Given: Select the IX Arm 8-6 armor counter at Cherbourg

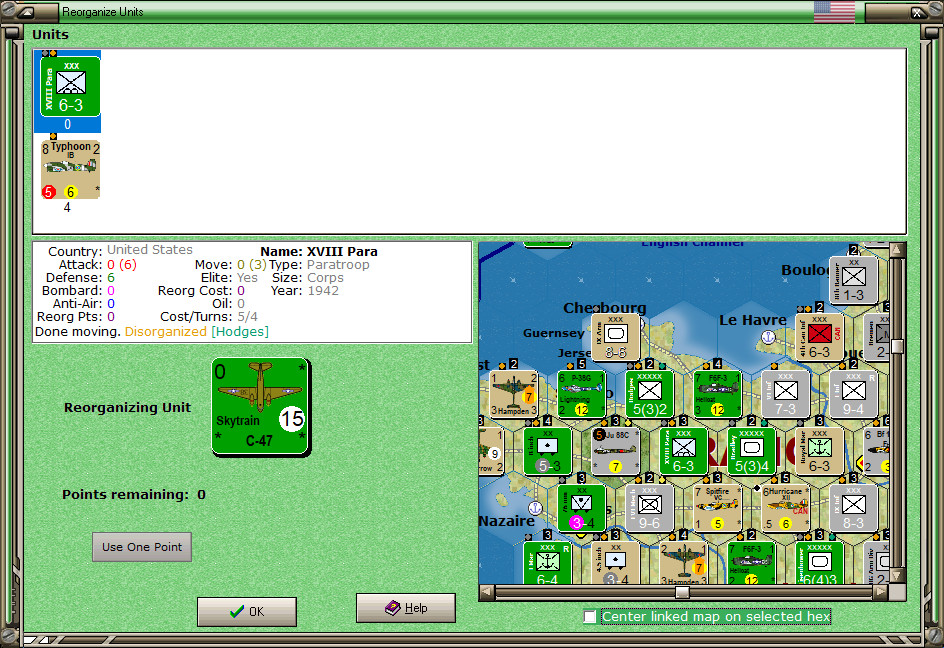Looking at the screenshot, I should 615,337.
